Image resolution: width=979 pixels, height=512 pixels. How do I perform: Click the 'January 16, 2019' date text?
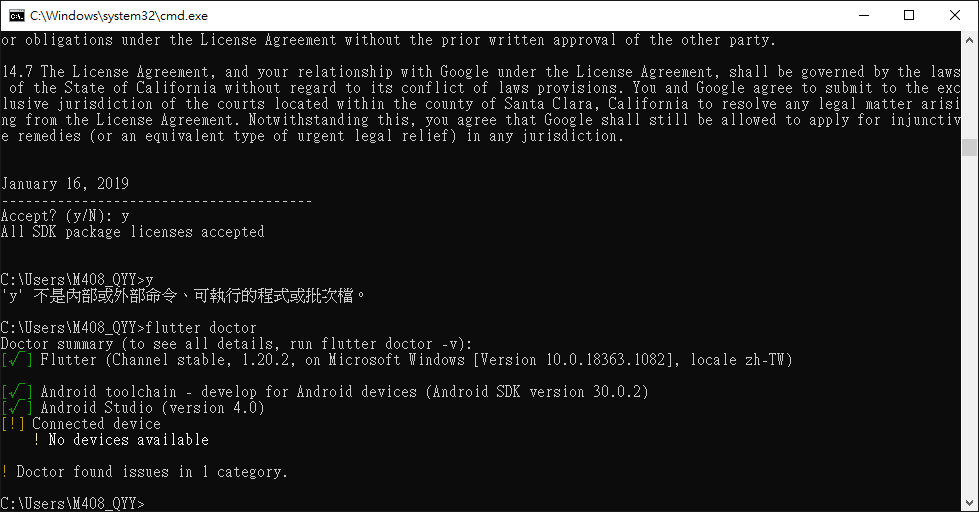pos(65,184)
